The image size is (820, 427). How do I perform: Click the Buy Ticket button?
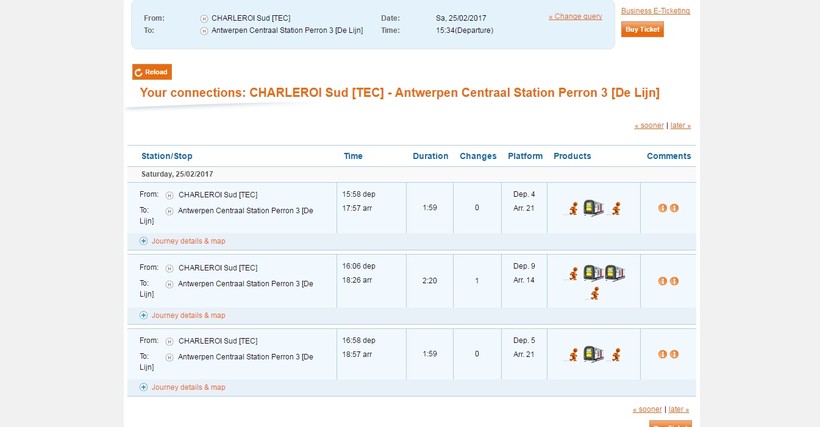click(642, 30)
